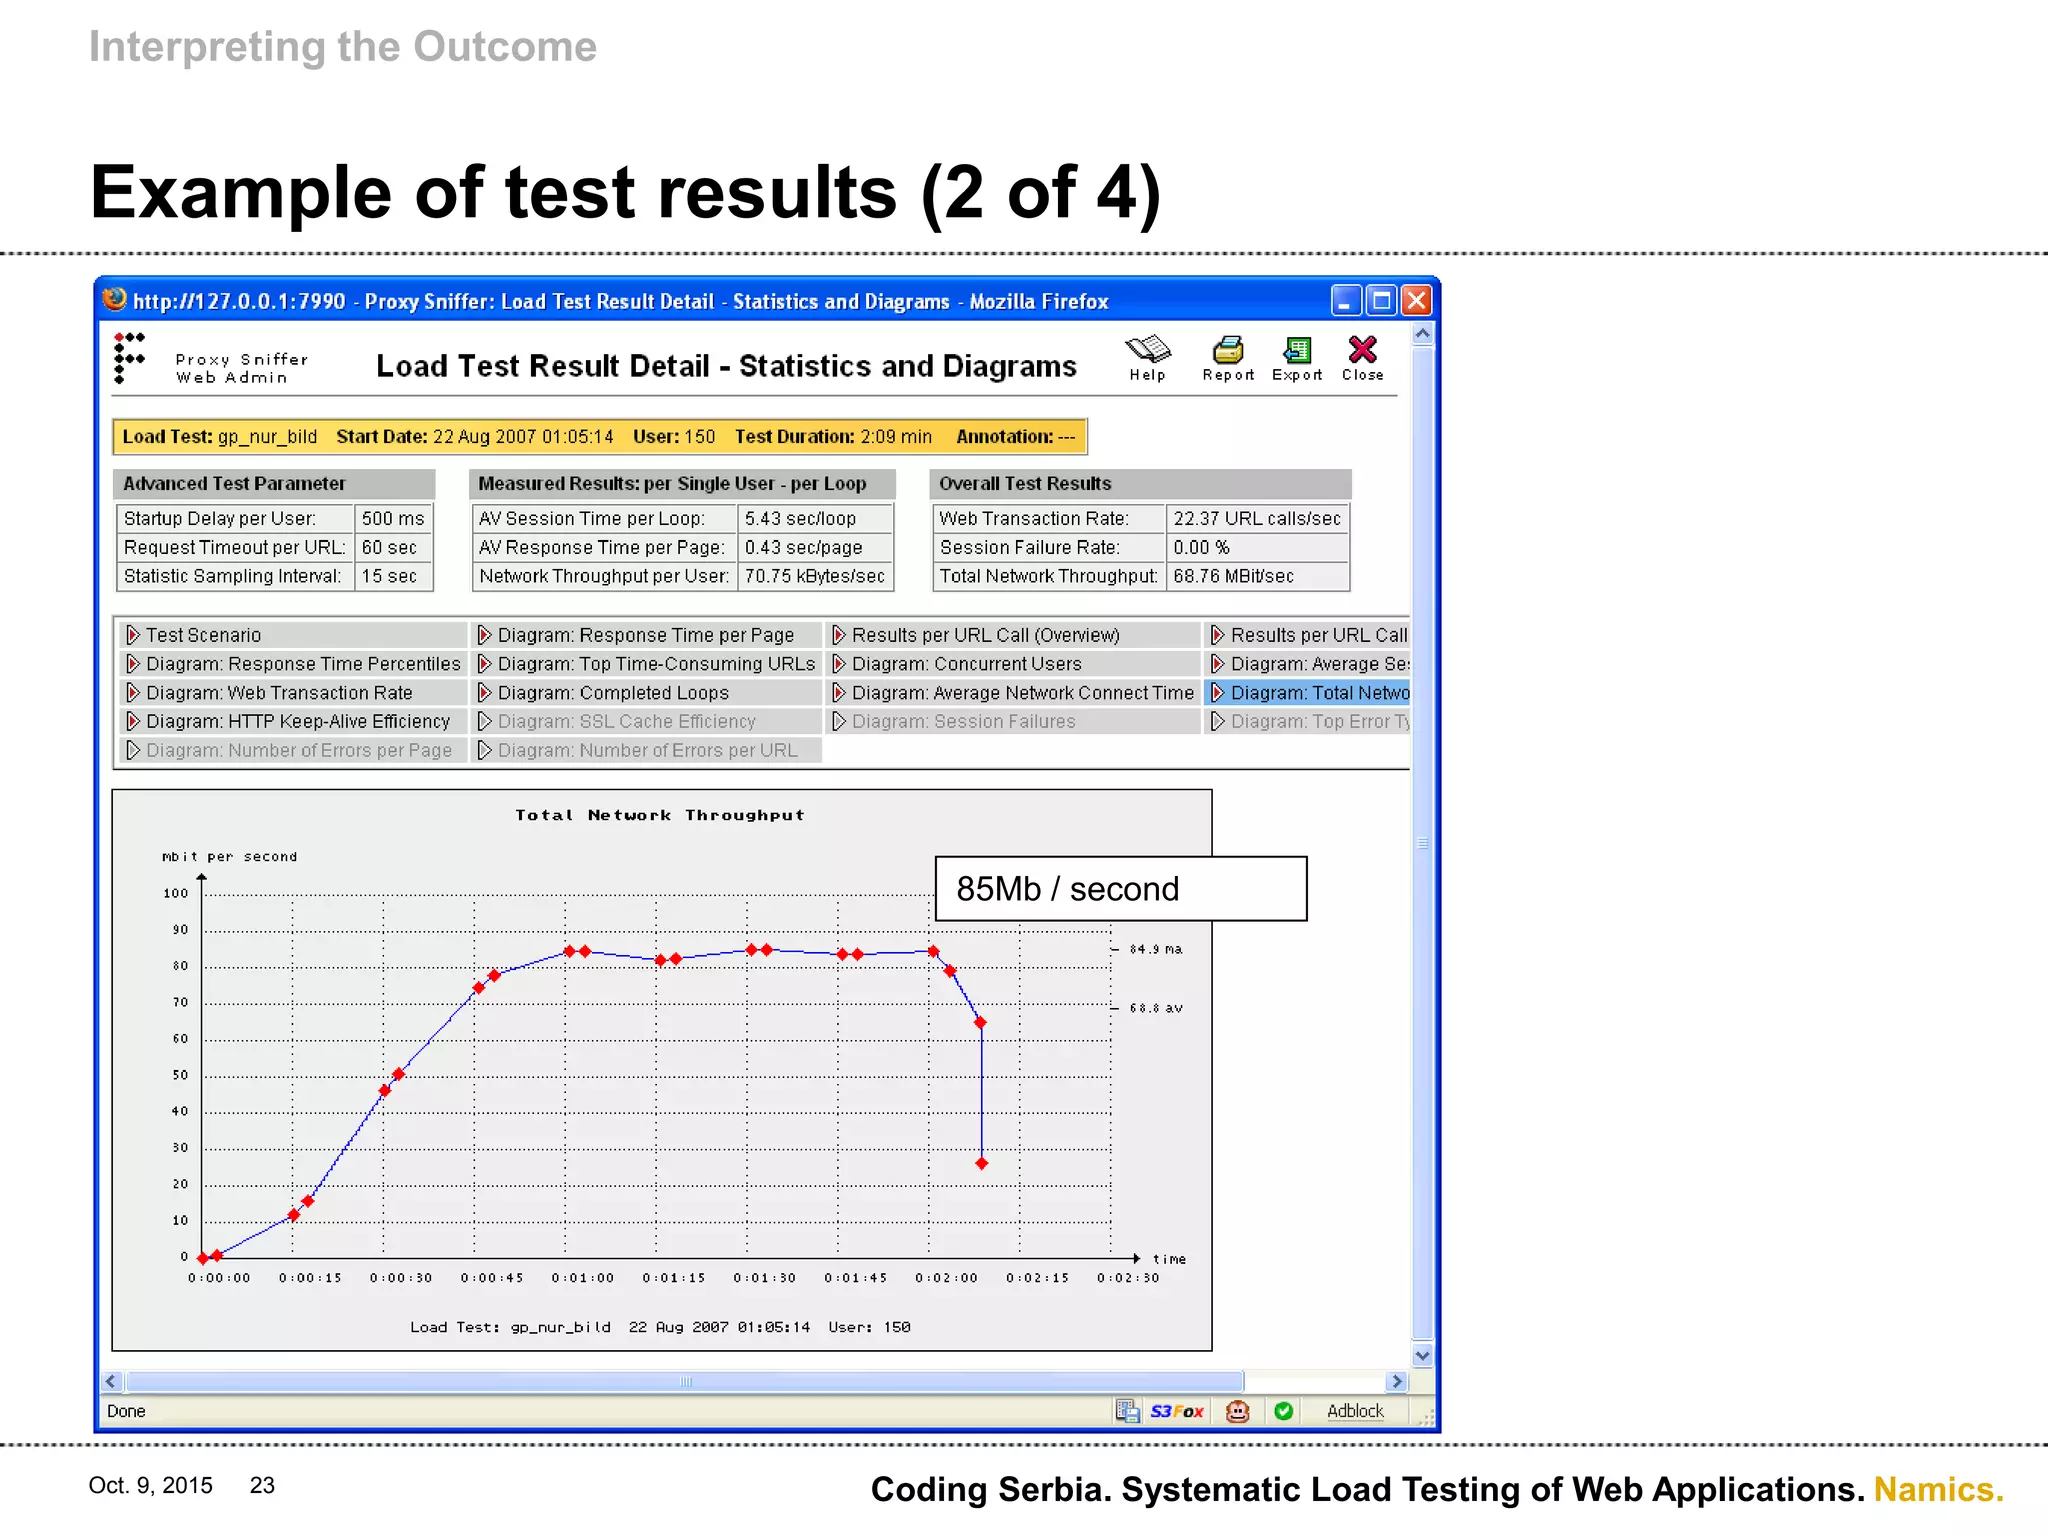Click the last red data point on chart
This screenshot has width=2048, height=1536.
pos(982,1164)
